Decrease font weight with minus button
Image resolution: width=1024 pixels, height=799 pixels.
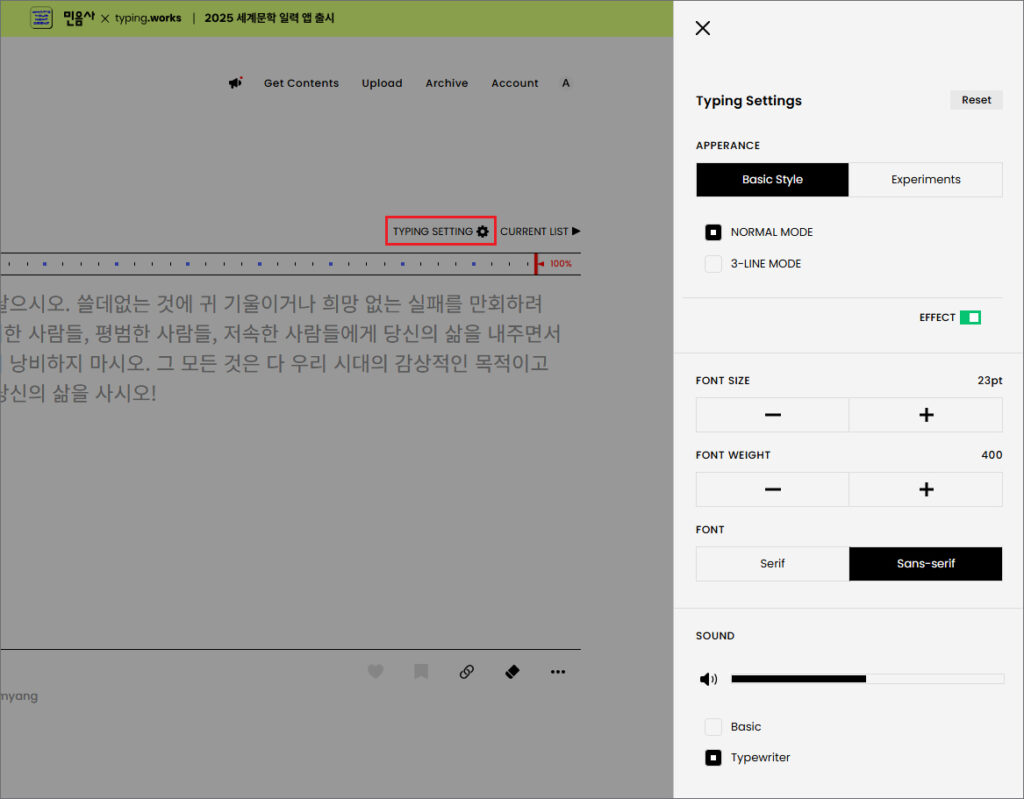click(772, 490)
